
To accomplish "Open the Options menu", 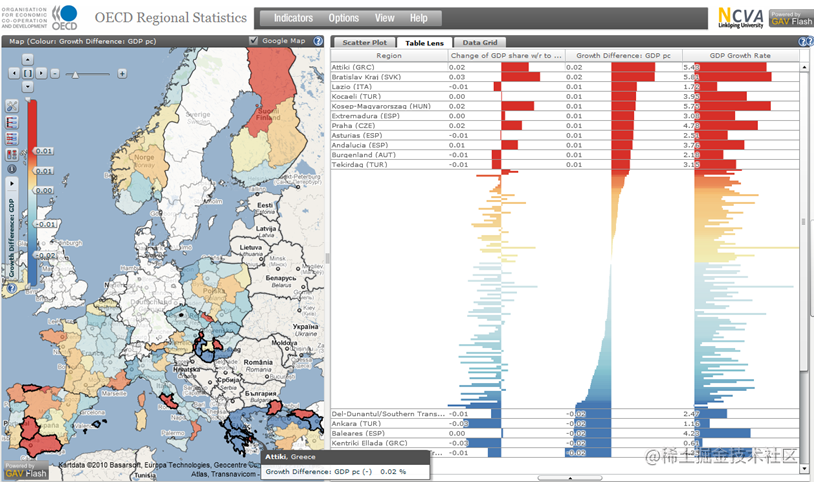I will (344, 18).
